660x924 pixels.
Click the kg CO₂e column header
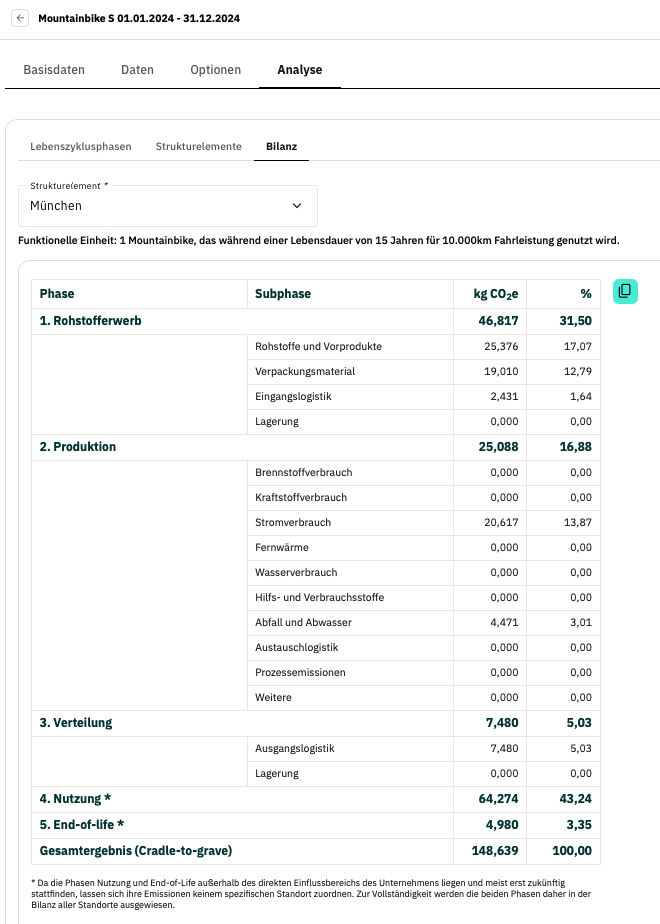click(495, 294)
